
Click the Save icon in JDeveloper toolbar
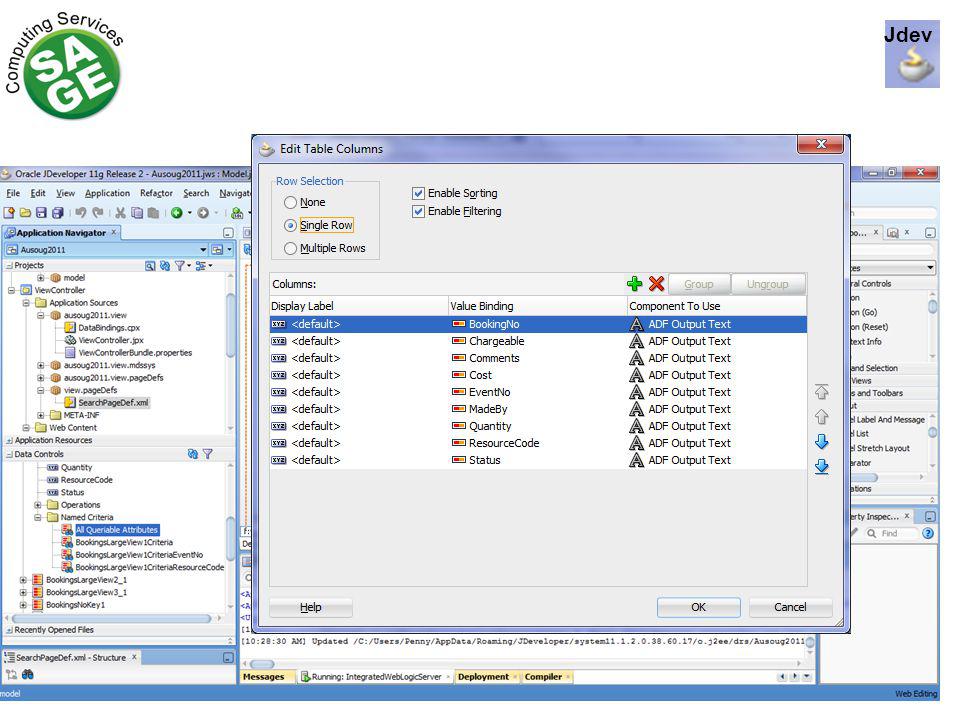(41, 212)
